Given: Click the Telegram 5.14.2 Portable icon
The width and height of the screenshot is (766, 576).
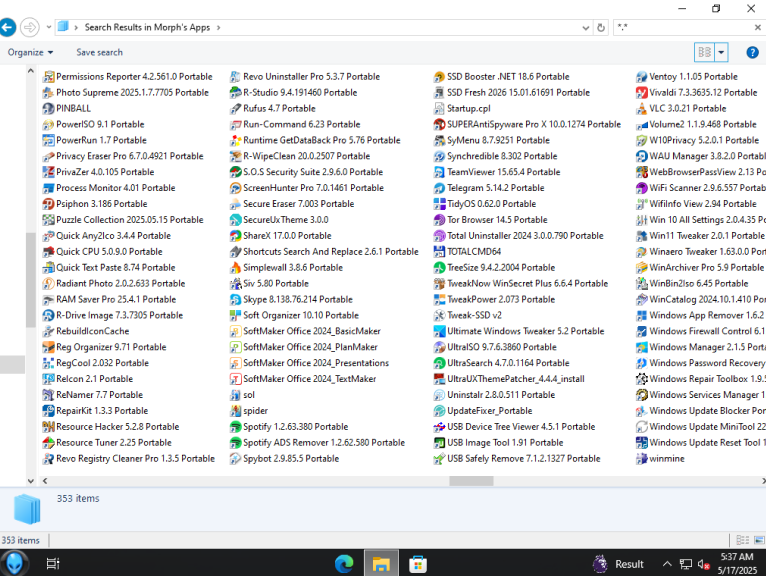Looking at the screenshot, I should point(439,188).
